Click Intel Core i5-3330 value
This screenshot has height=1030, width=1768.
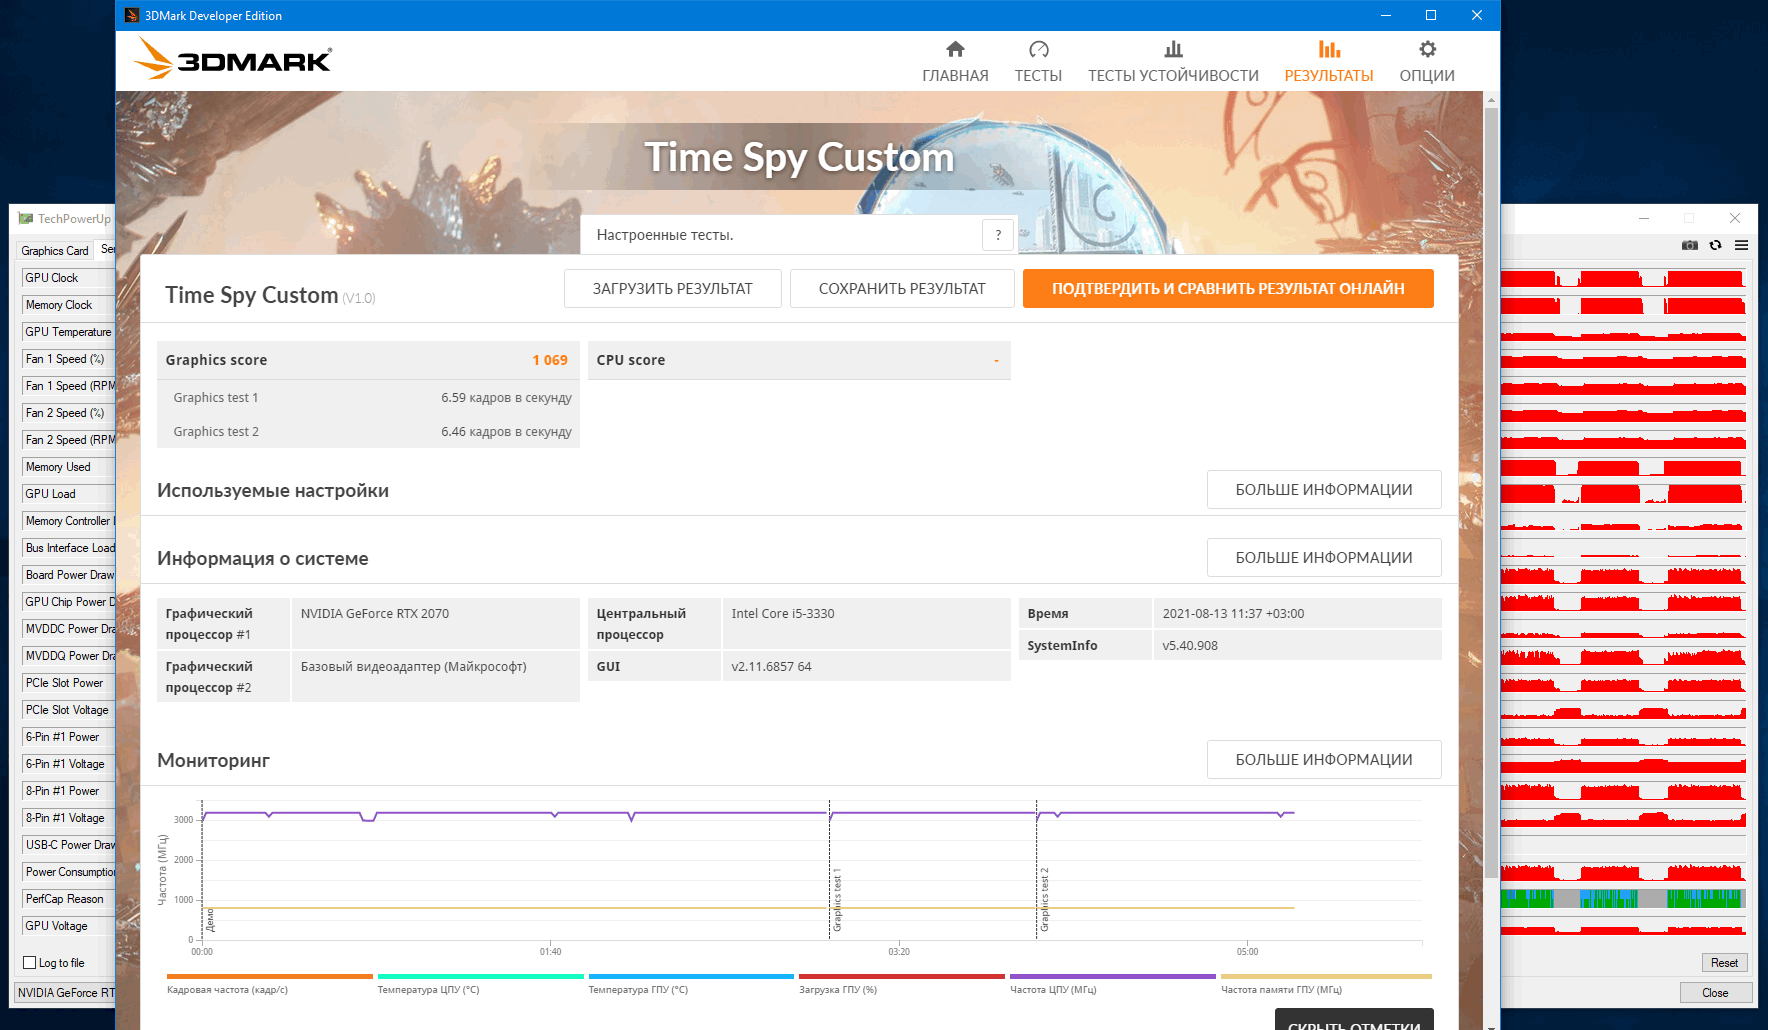783,614
